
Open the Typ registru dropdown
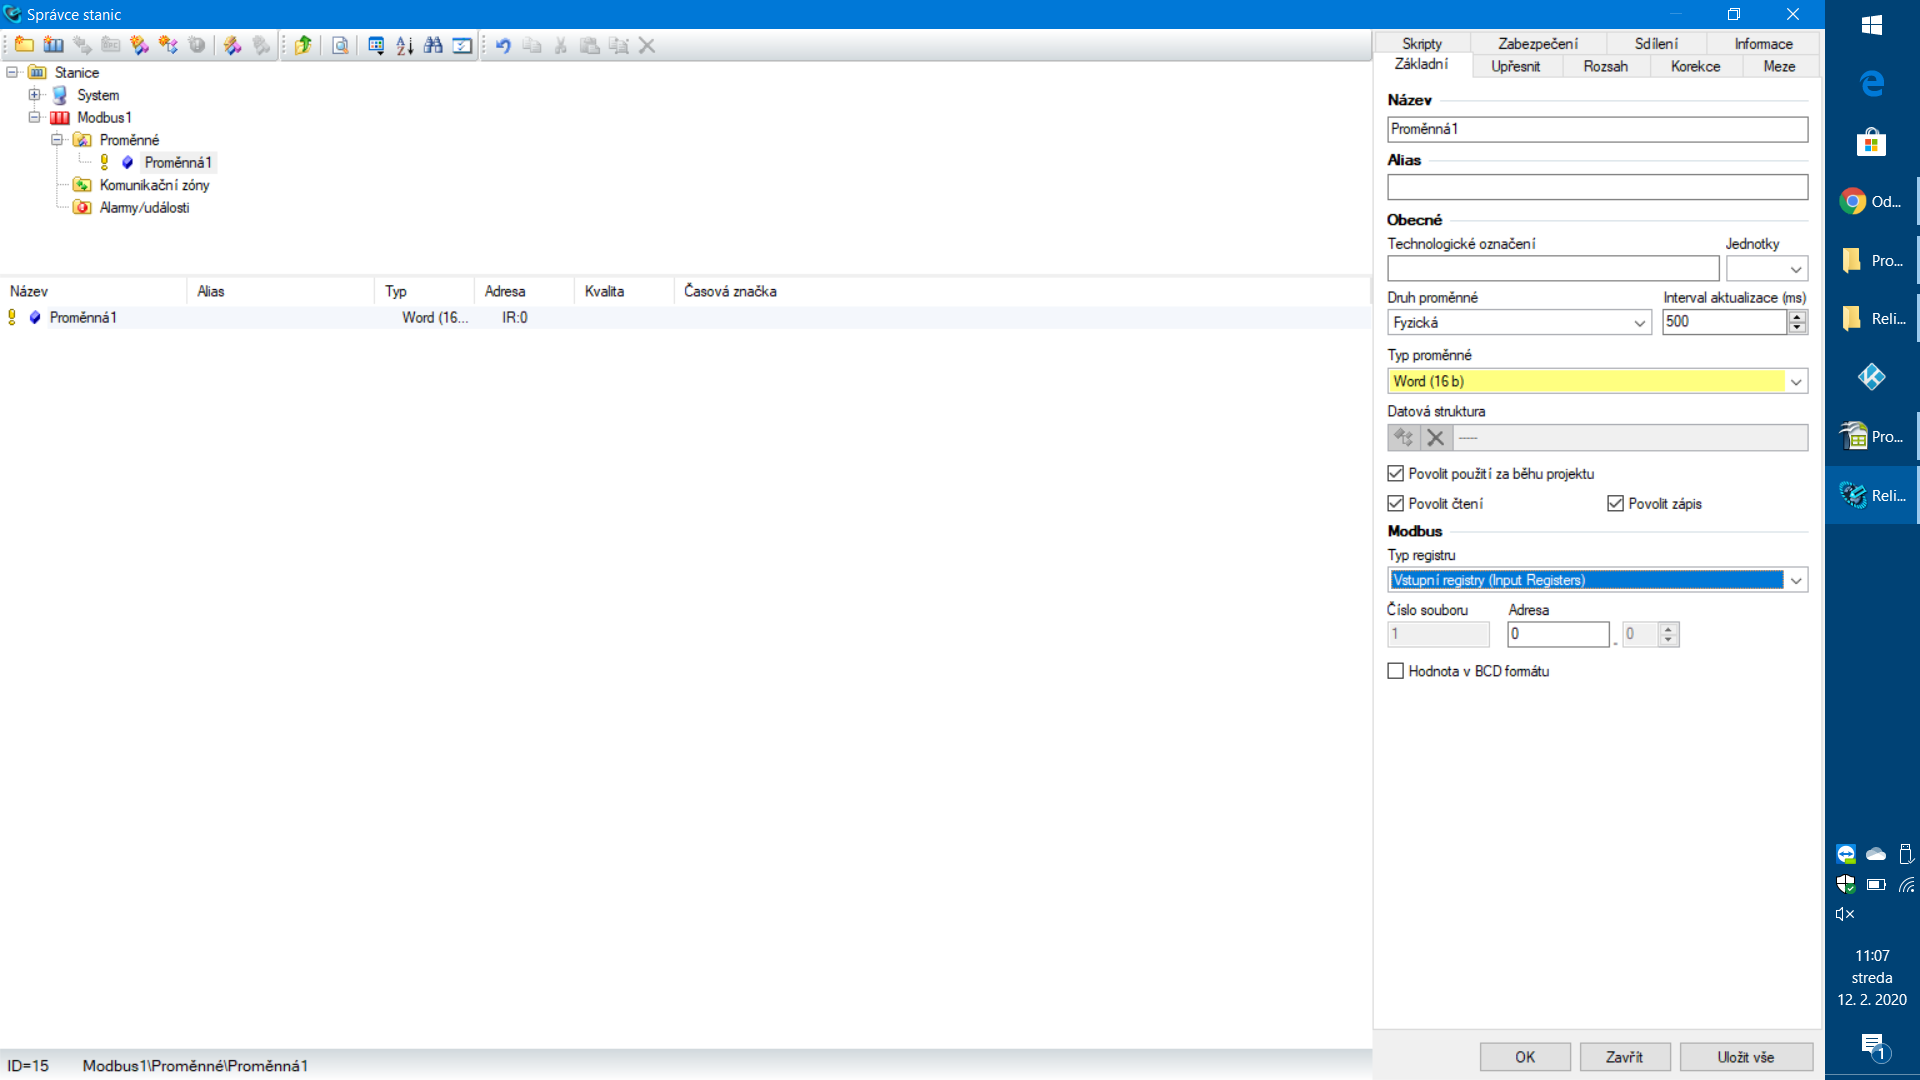click(x=1796, y=581)
